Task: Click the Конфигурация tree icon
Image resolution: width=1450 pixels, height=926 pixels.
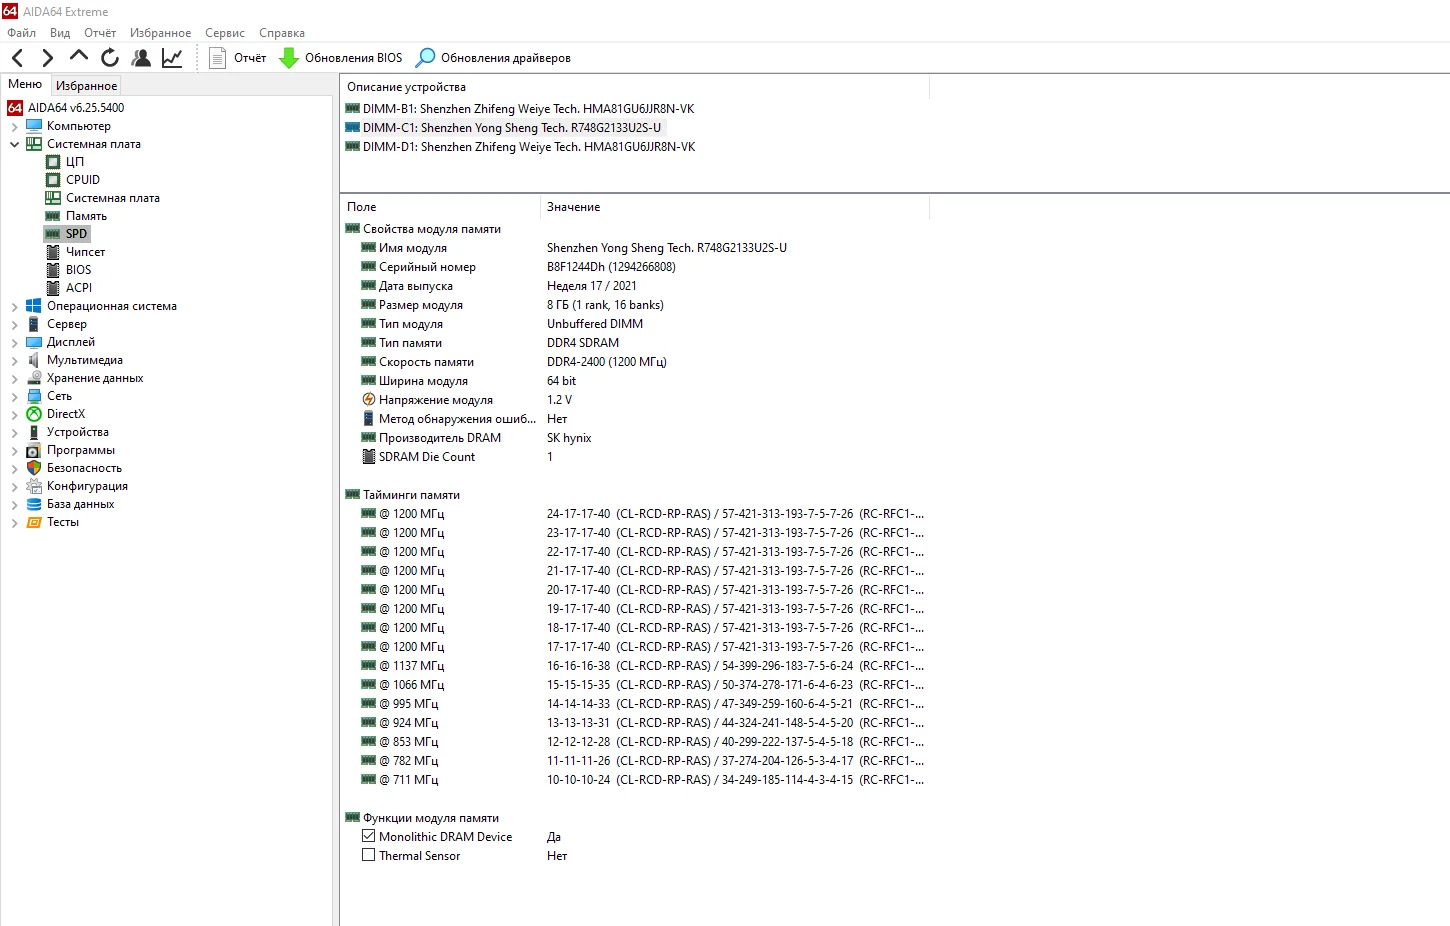Action: [x=34, y=486]
